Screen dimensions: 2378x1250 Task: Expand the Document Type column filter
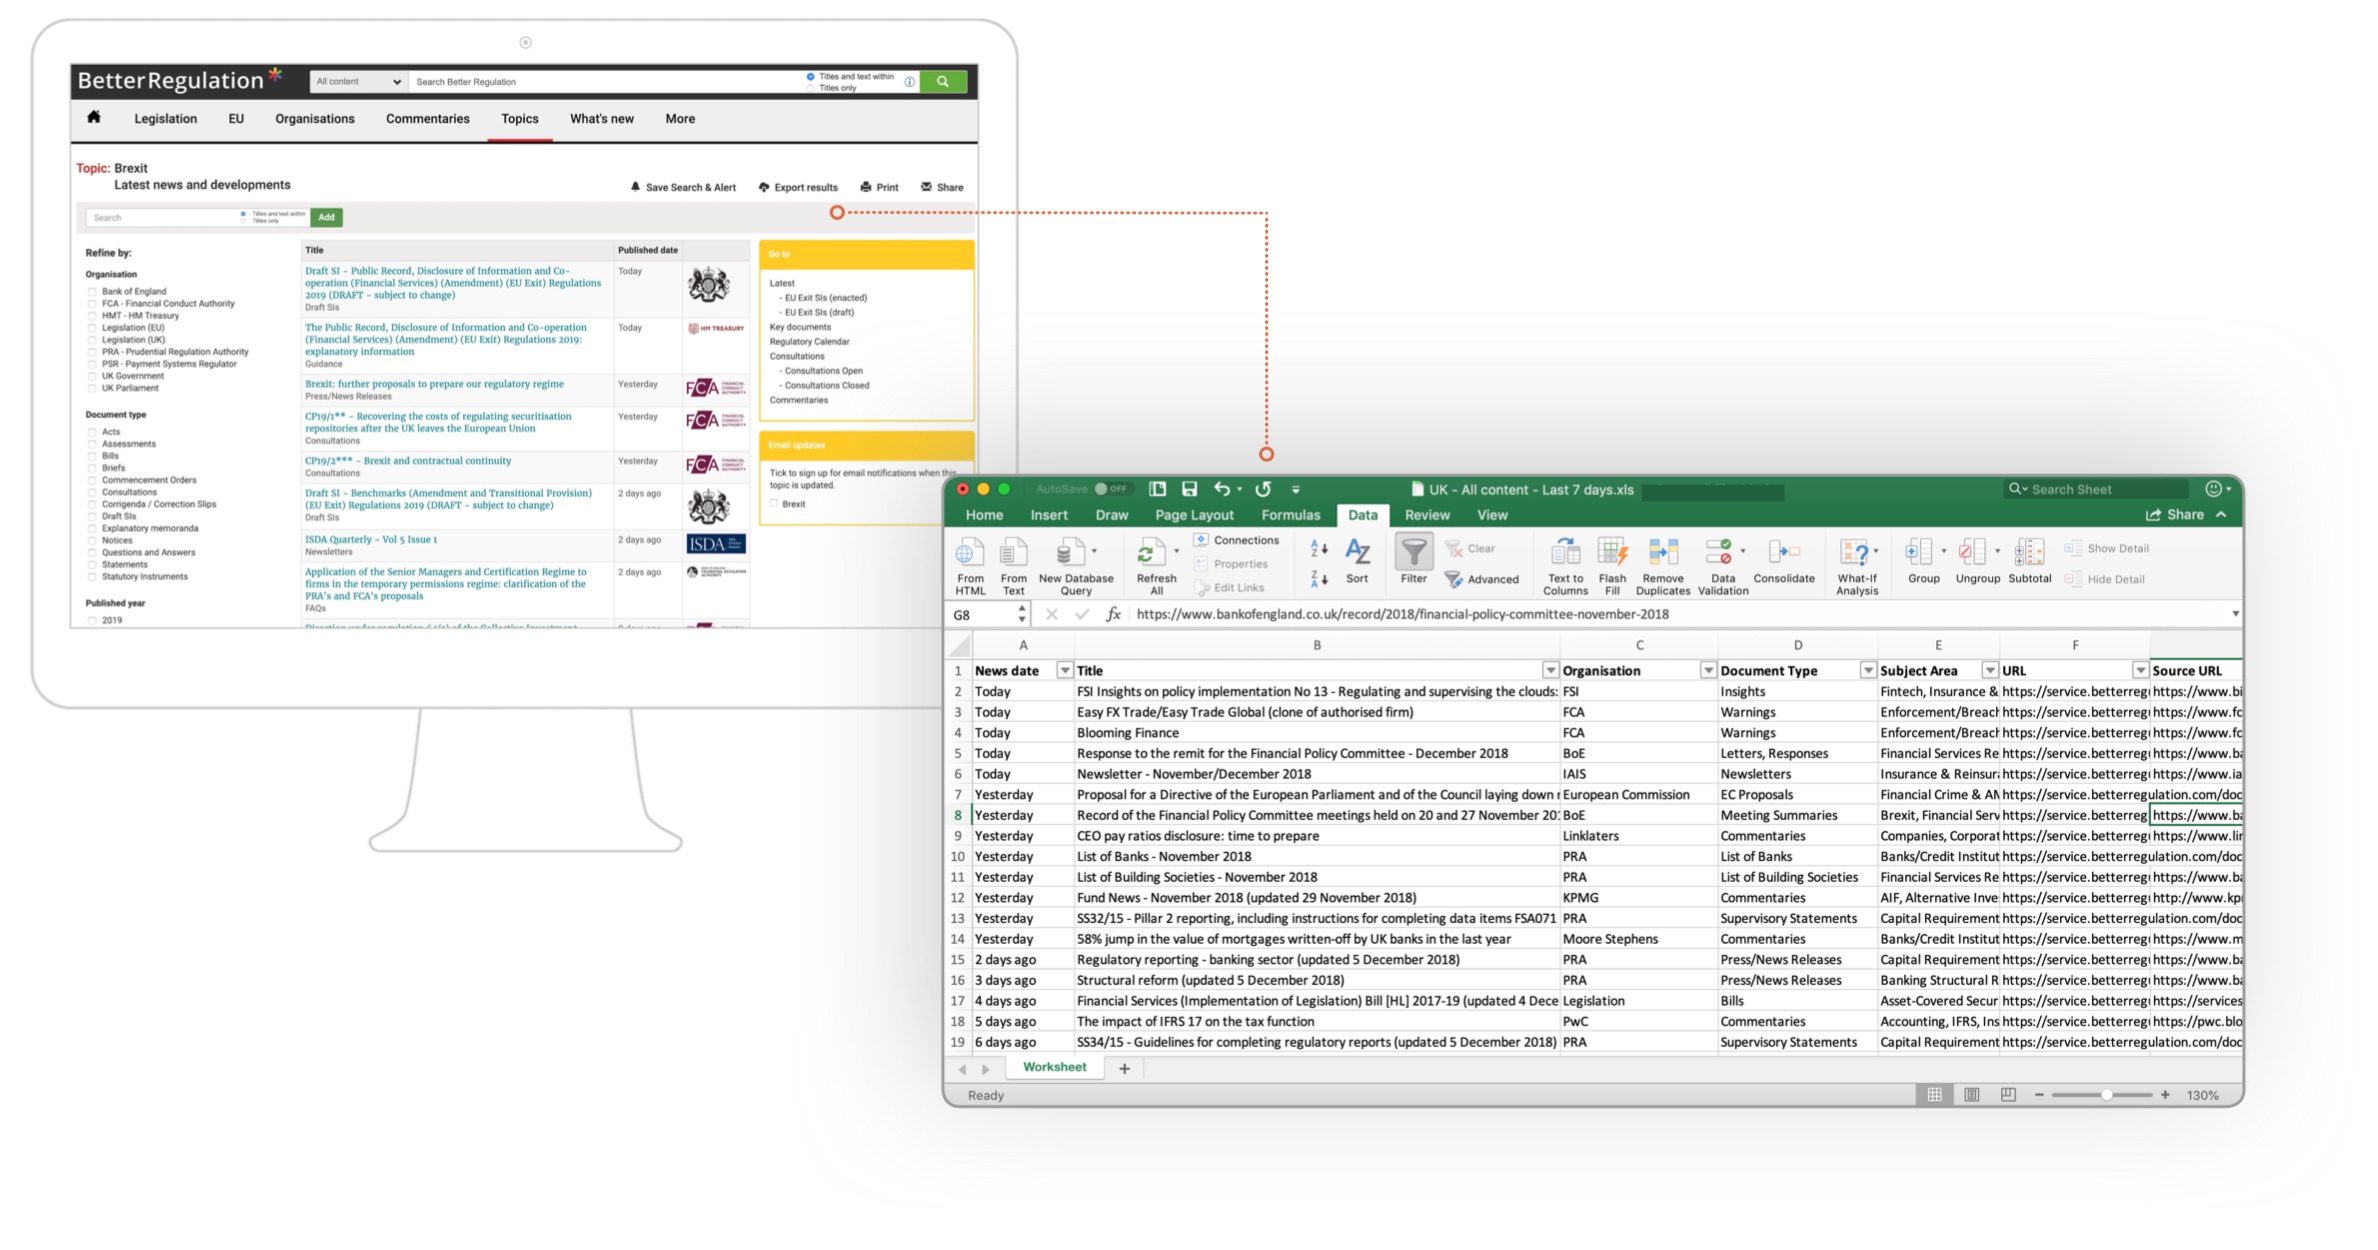1867,671
